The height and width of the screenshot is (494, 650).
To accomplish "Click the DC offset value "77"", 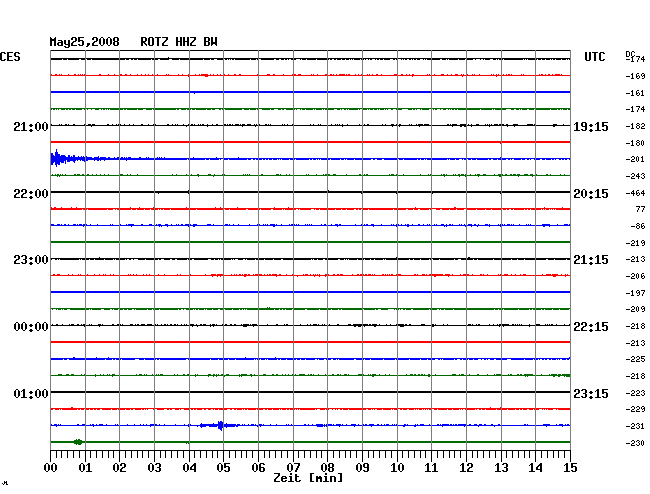I will (x=640, y=209).
